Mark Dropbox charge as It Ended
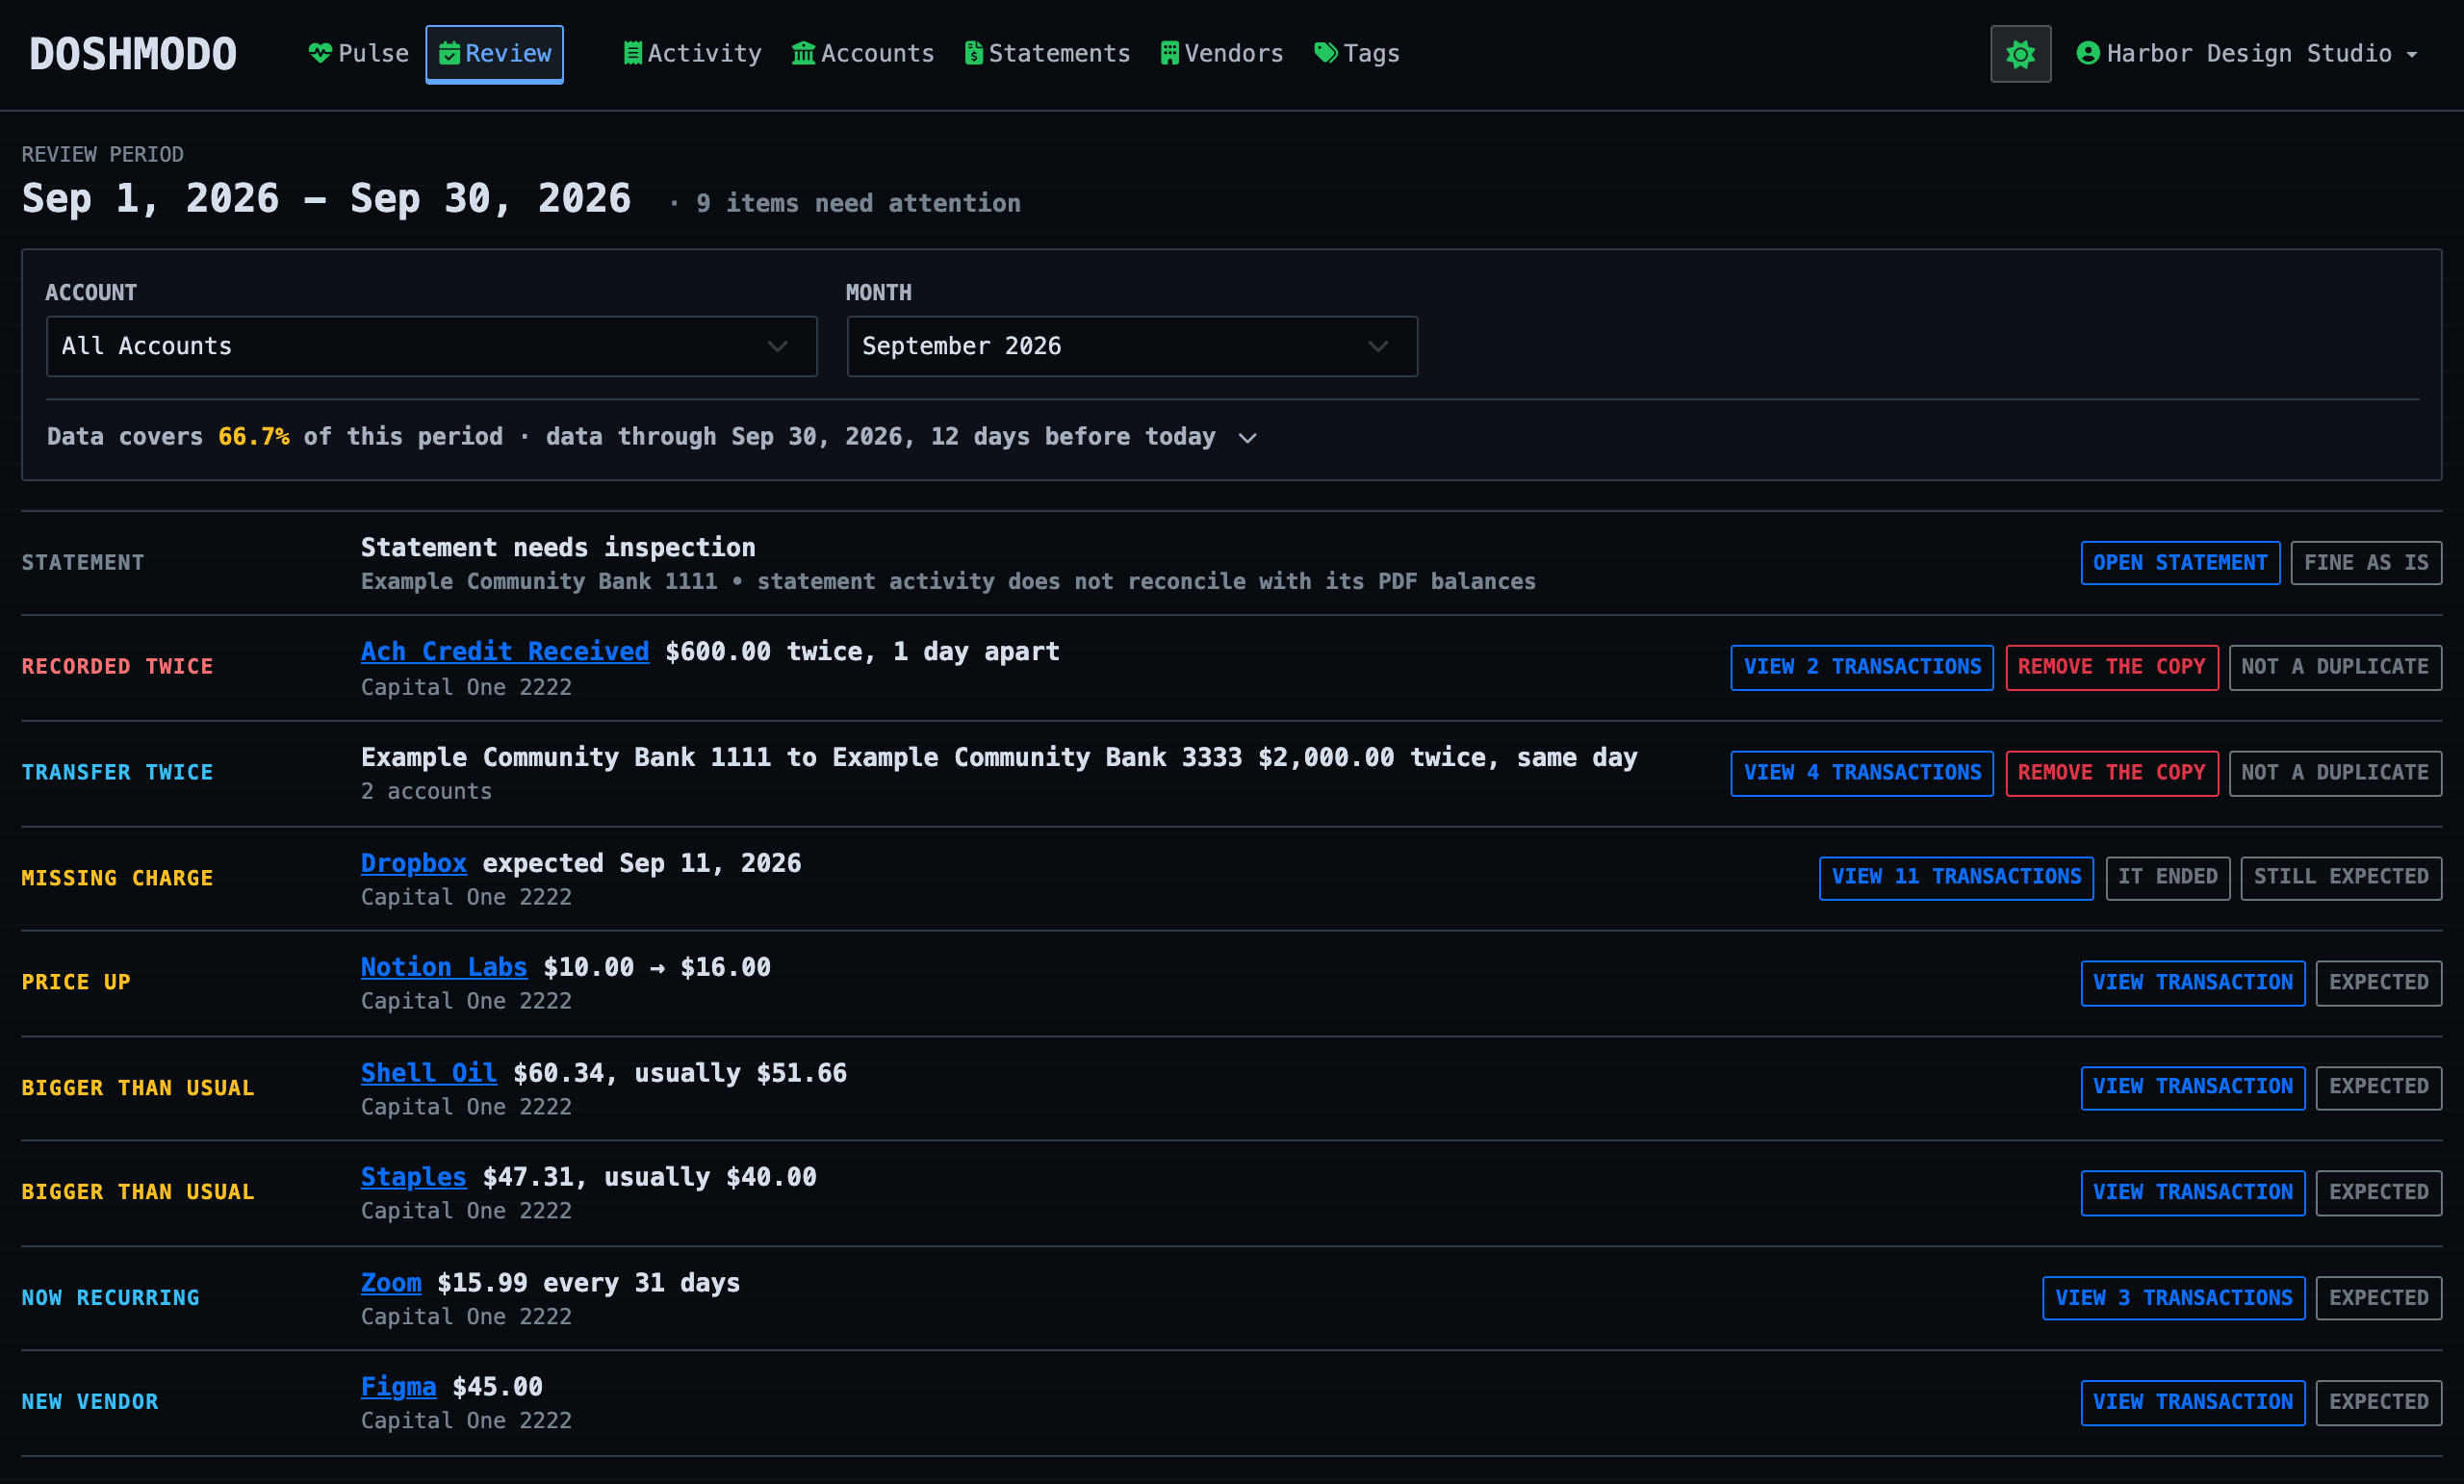2464x1484 pixels. [x=2167, y=877]
